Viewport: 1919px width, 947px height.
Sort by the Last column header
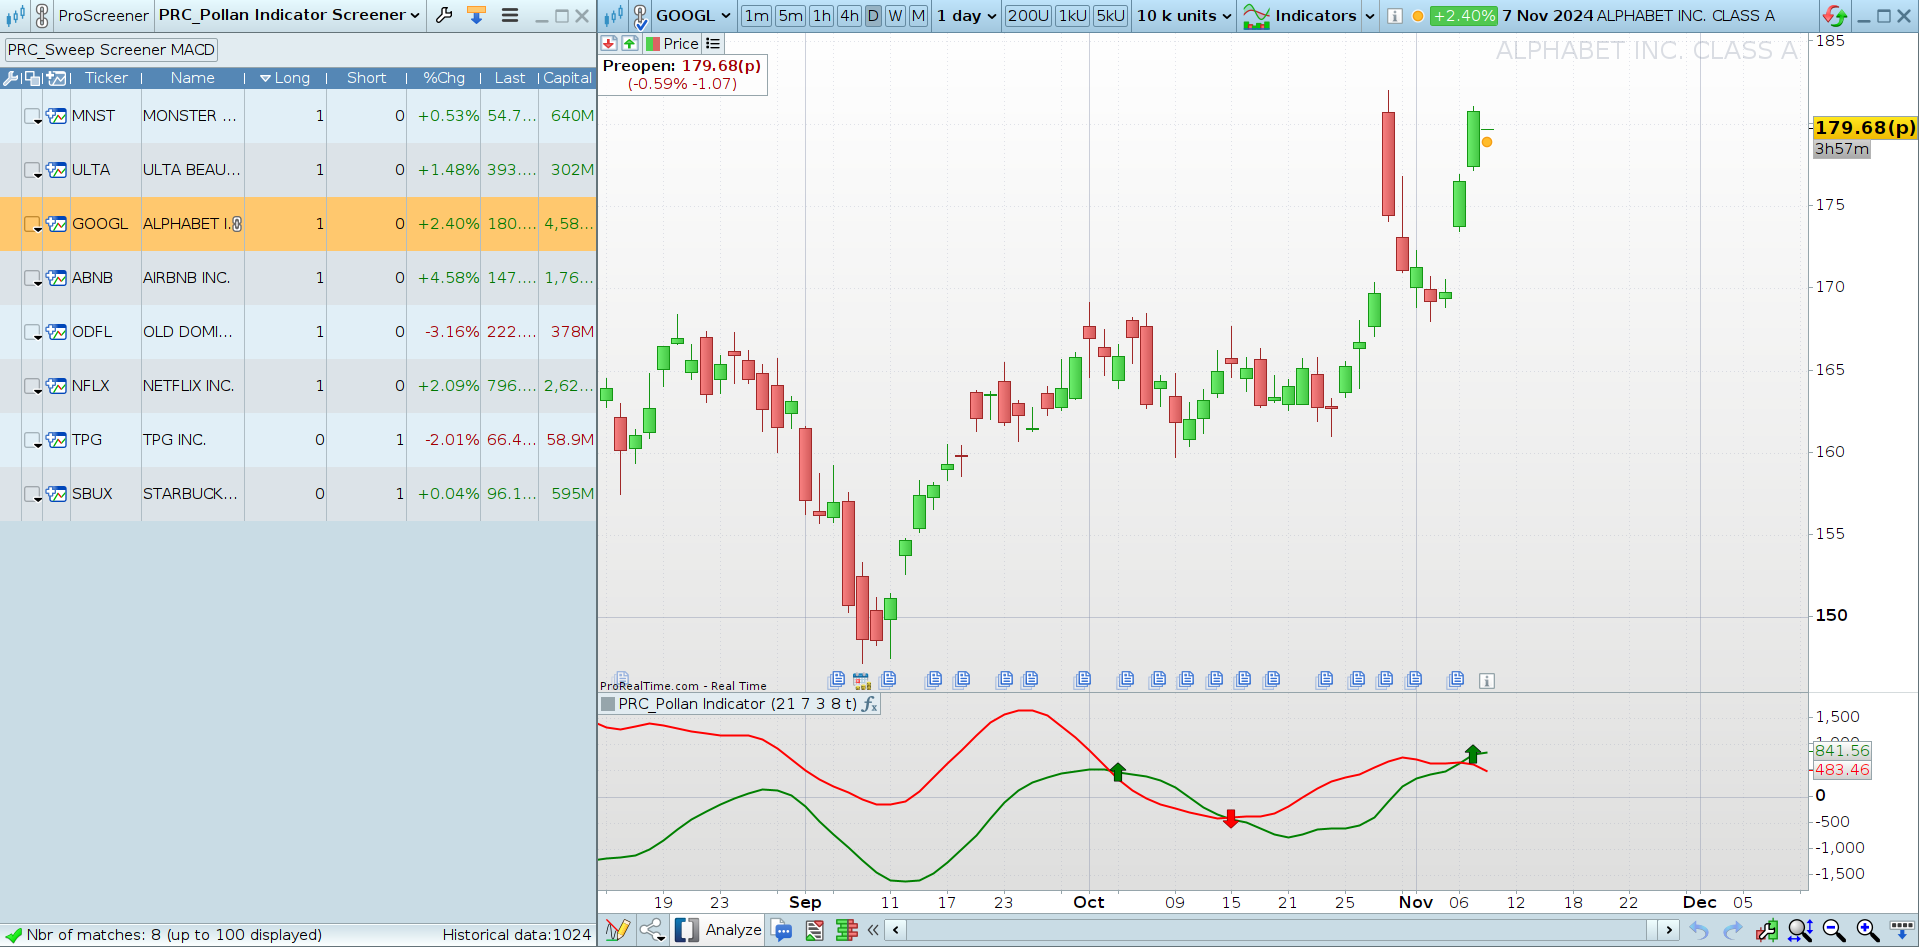(x=510, y=78)
